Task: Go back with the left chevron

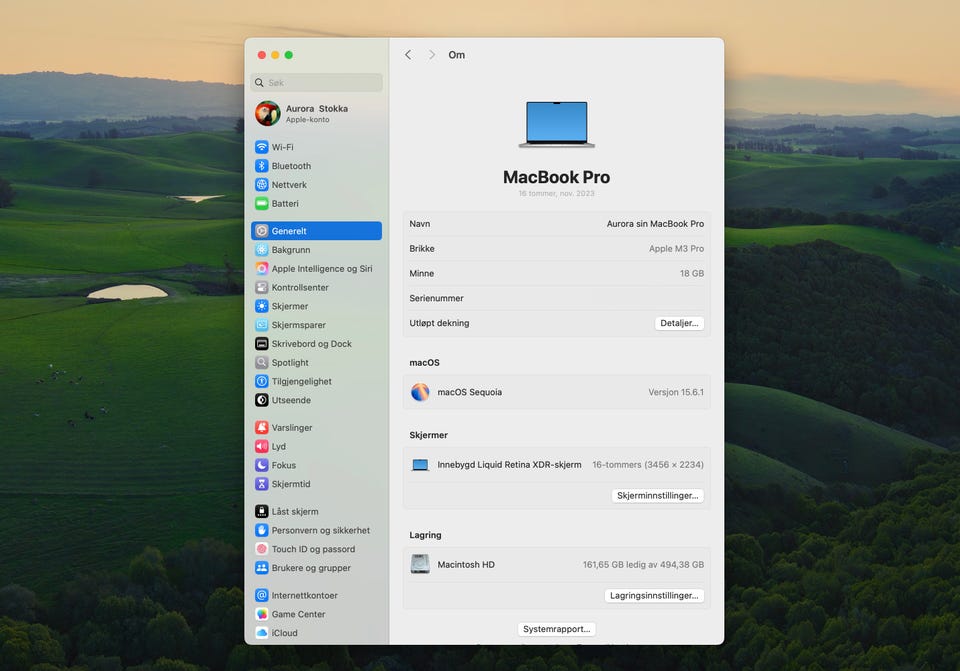Action: pyautogui.click(x=408, y=55)
